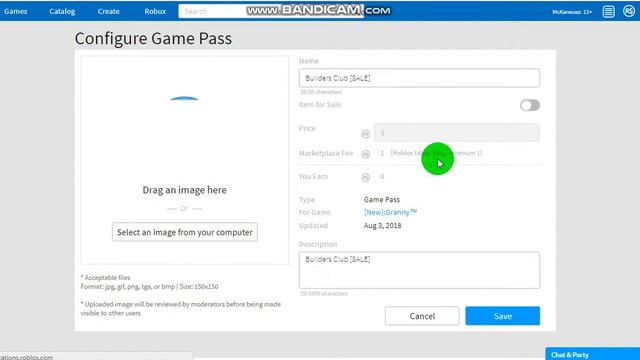The image size is (640, 360).
Task: Focus the Description text area
Action: pos(419,270)
